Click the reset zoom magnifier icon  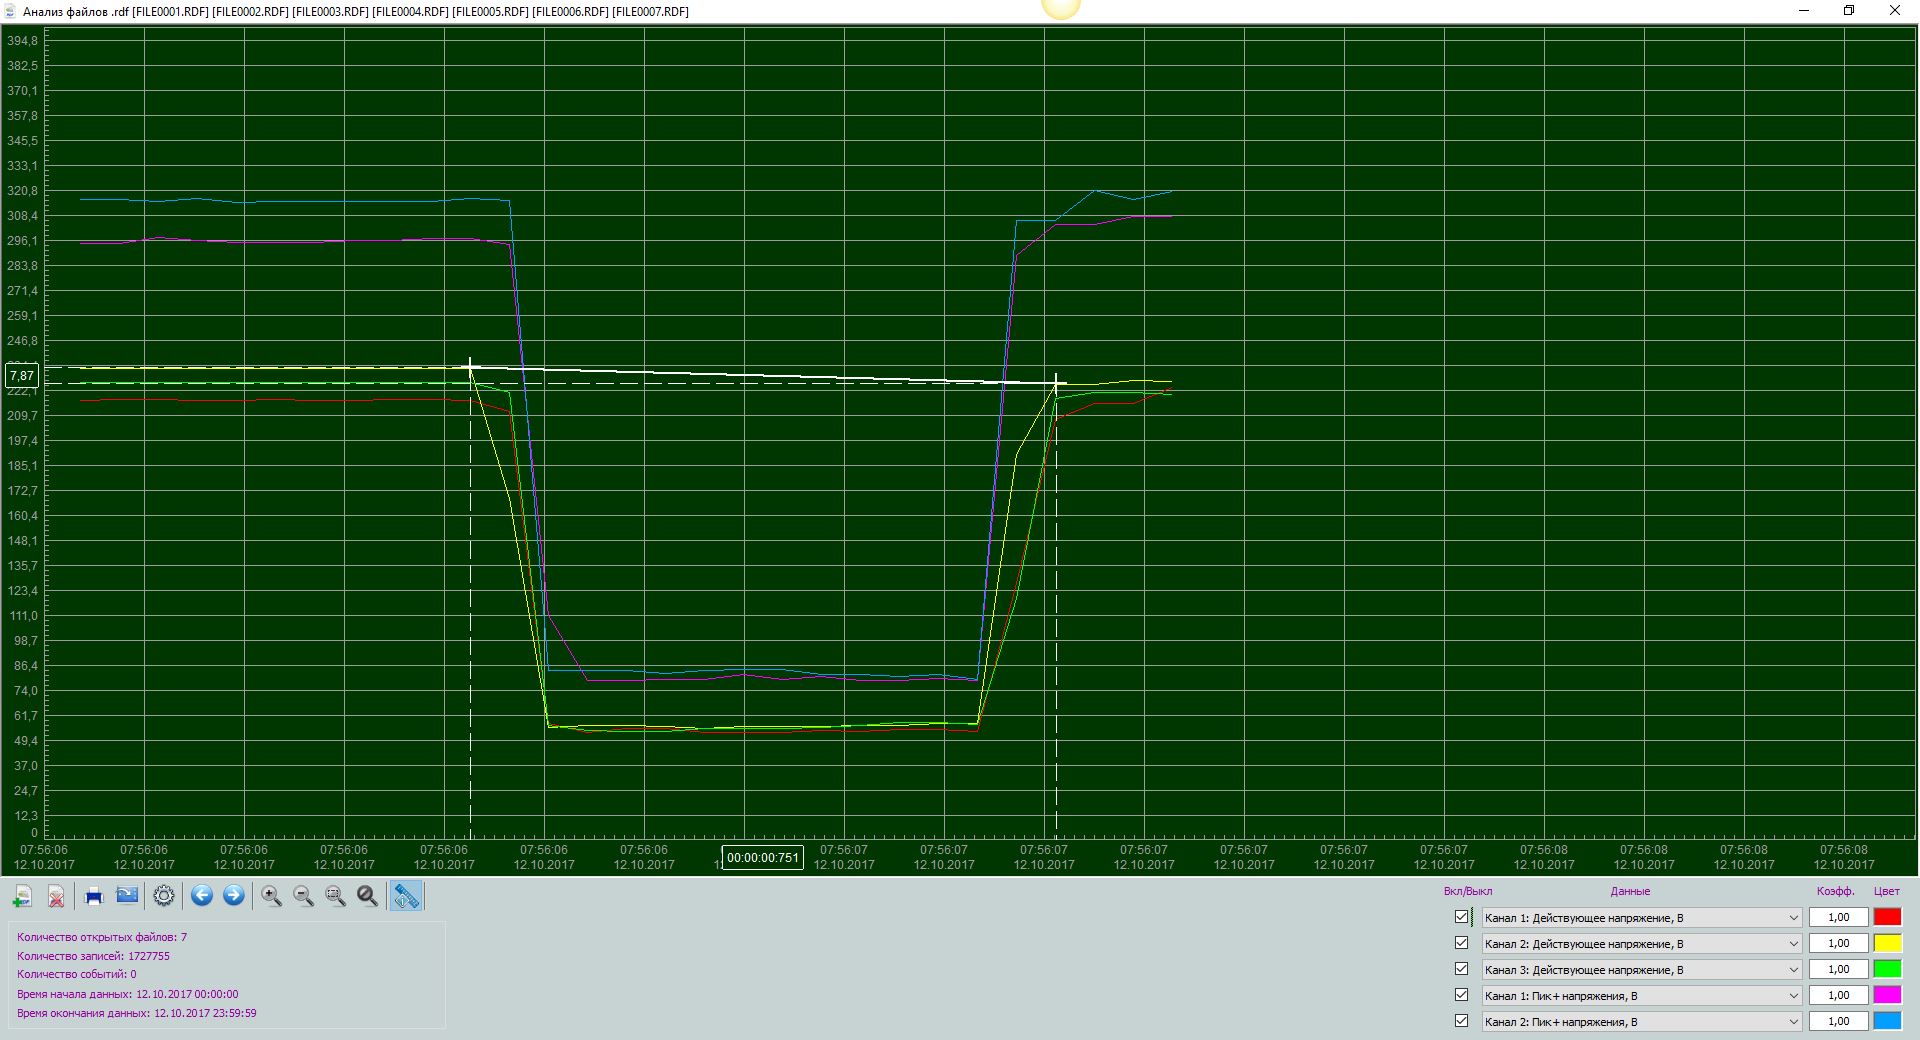[x=368, y=896]
